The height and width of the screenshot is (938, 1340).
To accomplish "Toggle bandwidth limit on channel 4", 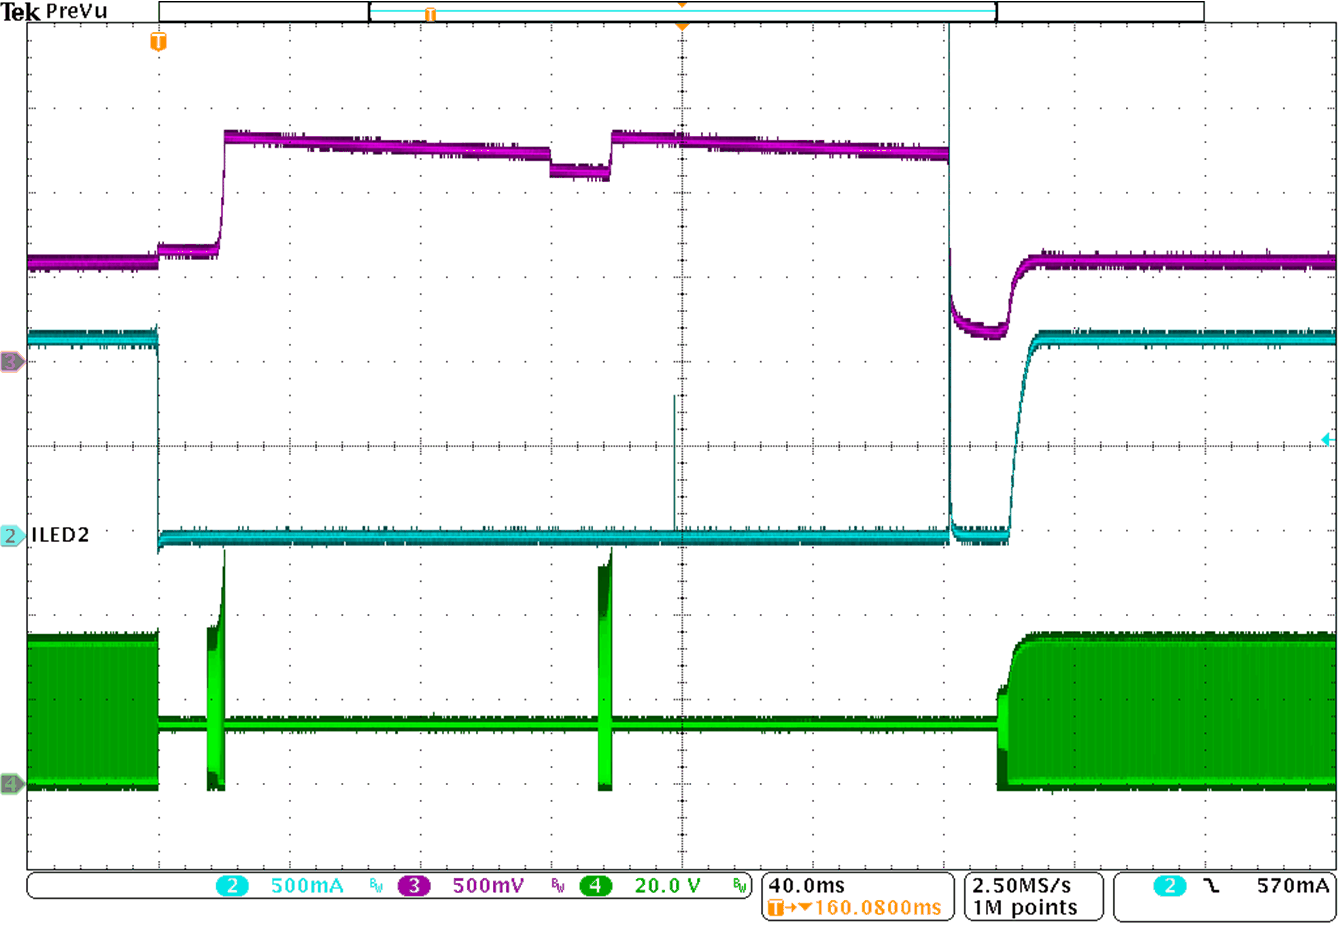I will click(737, 884).
